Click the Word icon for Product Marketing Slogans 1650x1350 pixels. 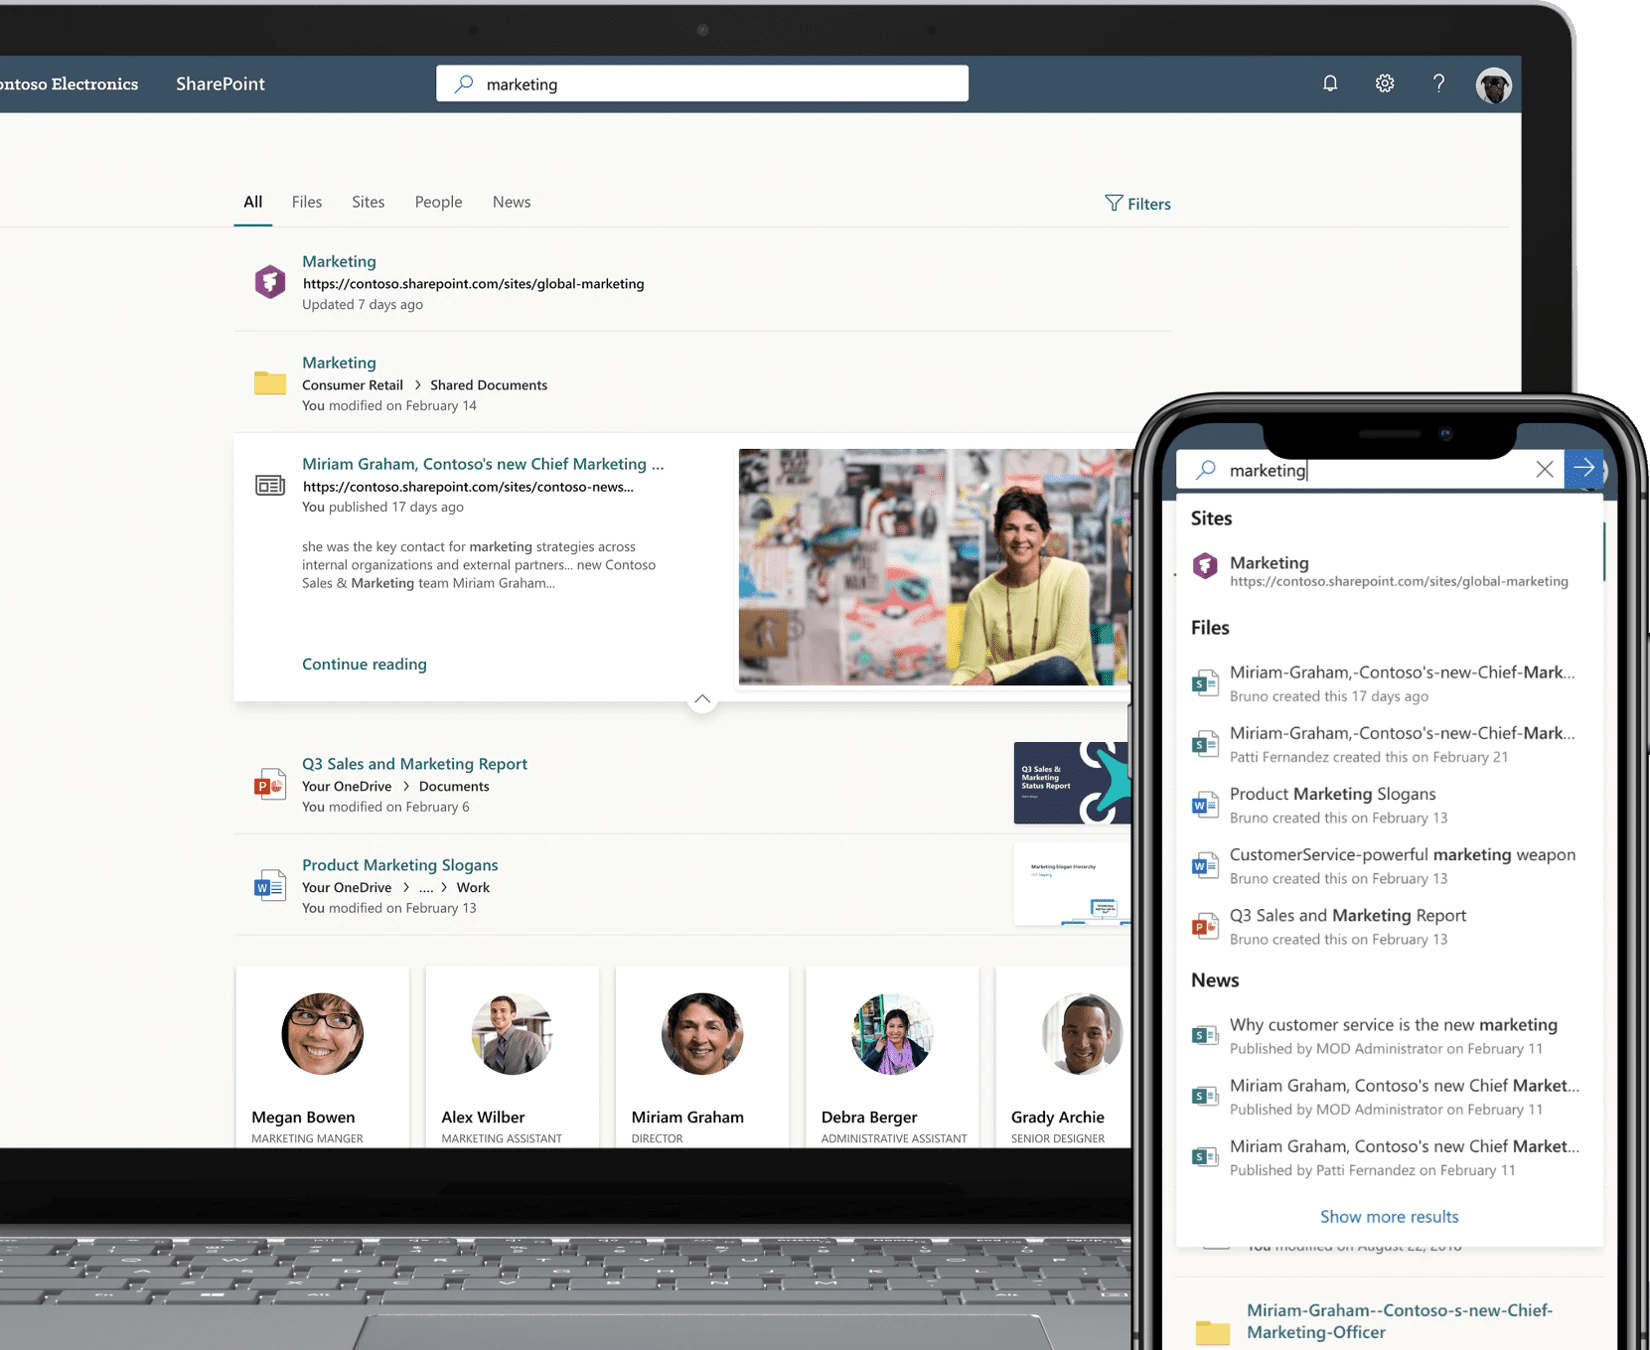point(270,886)
